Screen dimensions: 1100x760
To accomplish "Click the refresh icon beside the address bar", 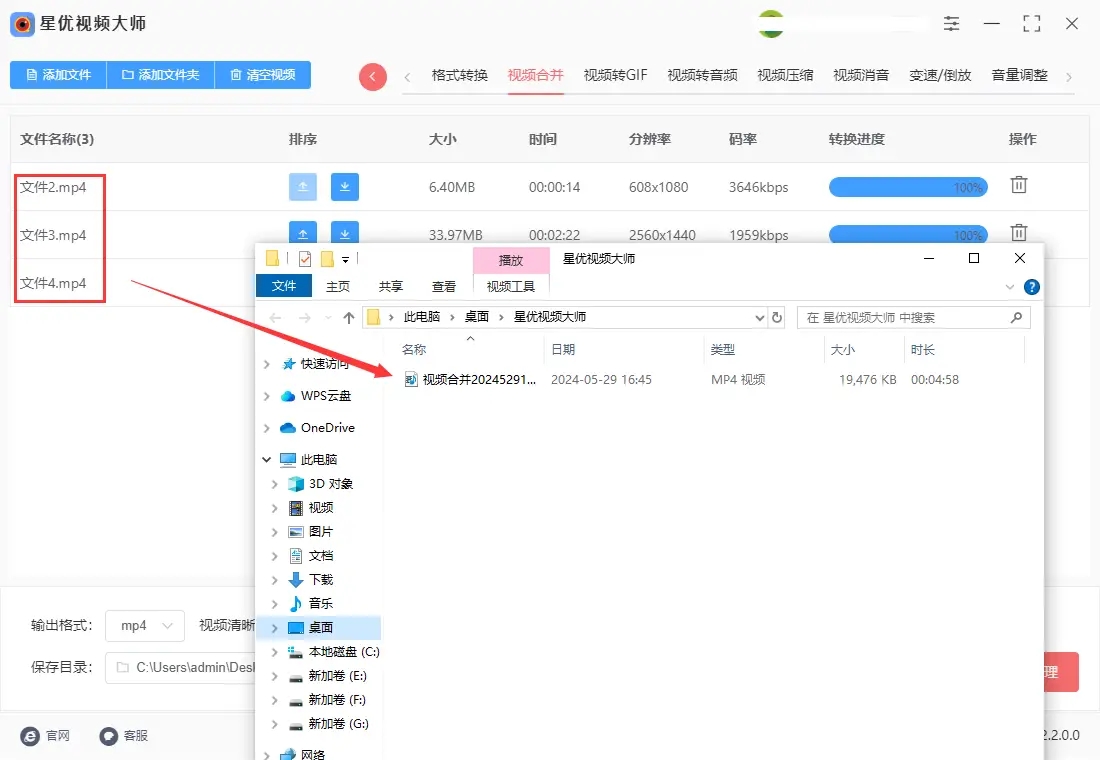I will coord(777,317).
